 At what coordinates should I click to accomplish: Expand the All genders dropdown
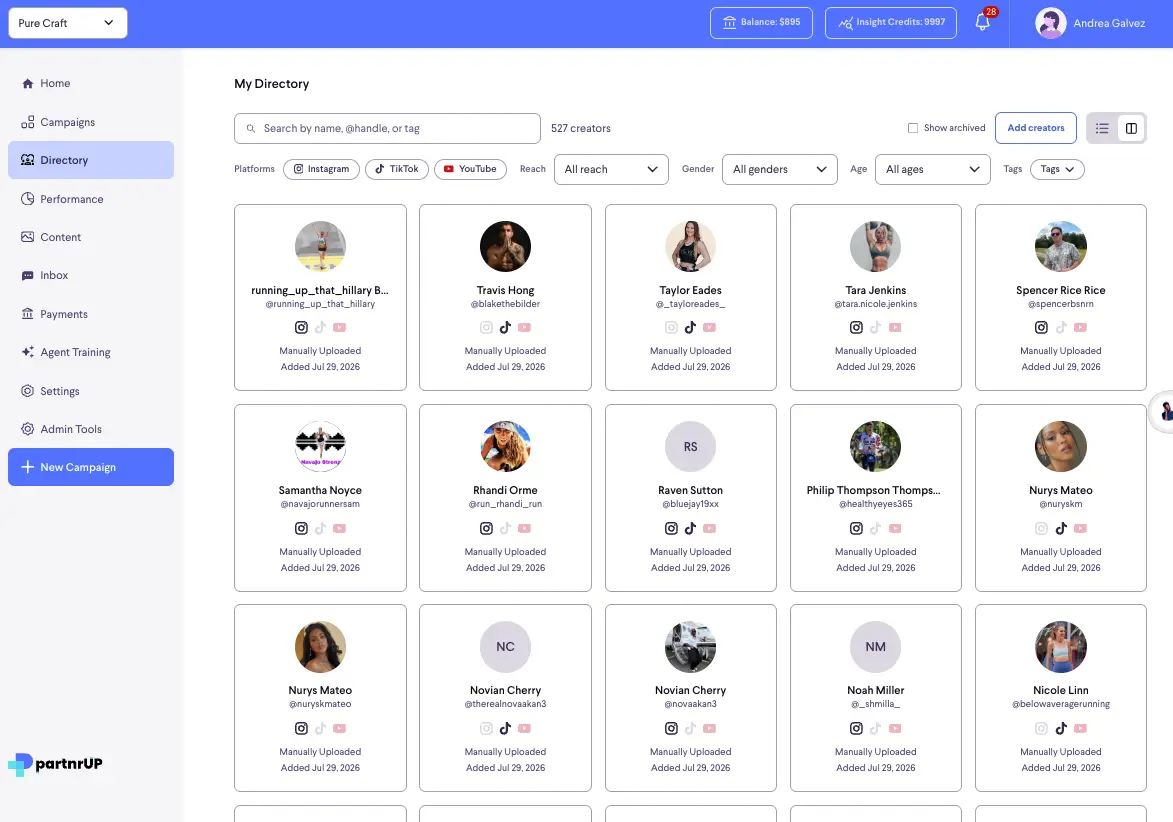click(x=780, y=169)
